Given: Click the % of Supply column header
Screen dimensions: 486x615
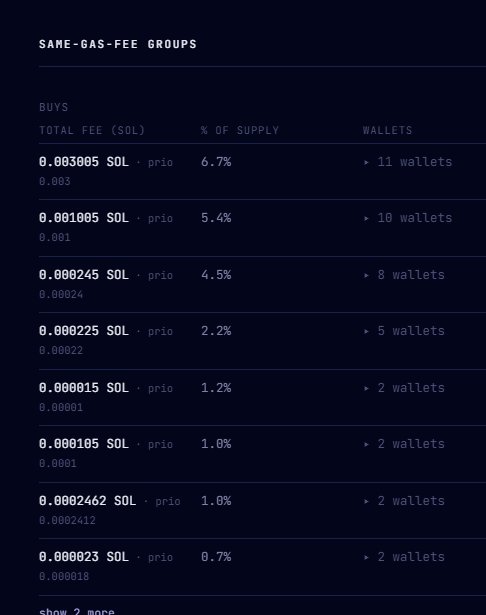Looking at the screenshot, I should pyautogui.click(x=240, y=130).
